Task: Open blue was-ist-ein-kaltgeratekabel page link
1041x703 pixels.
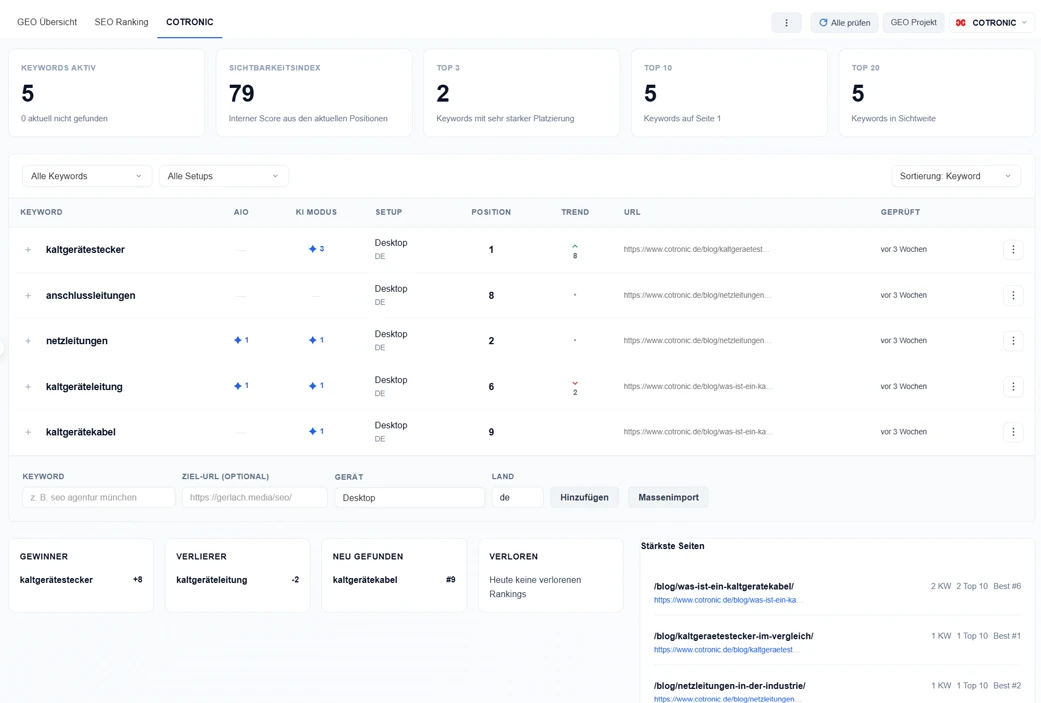Action: tap(728, 600)
